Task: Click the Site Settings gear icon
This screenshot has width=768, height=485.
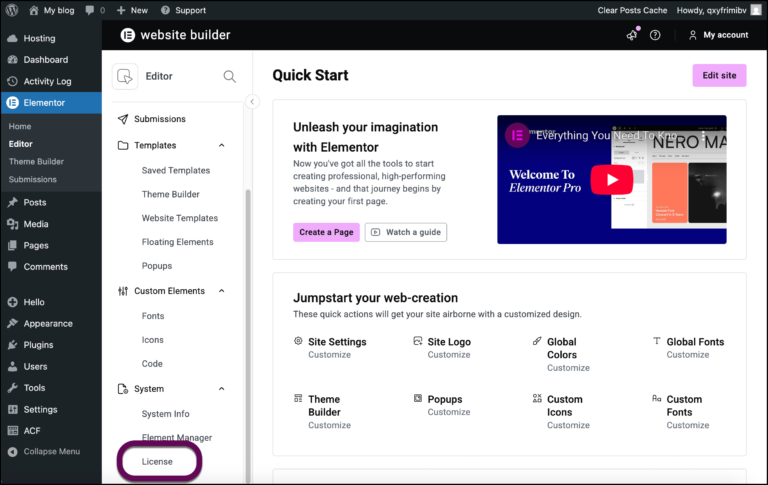Action: pos(298,341)
